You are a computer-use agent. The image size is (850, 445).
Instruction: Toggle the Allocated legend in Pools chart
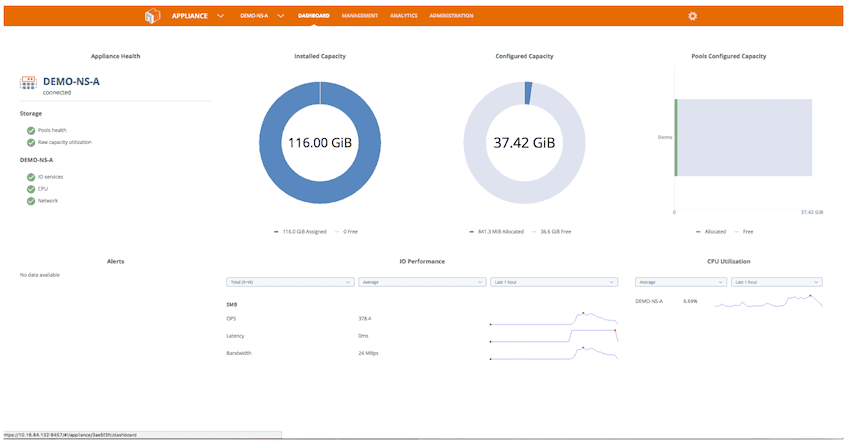711,231
